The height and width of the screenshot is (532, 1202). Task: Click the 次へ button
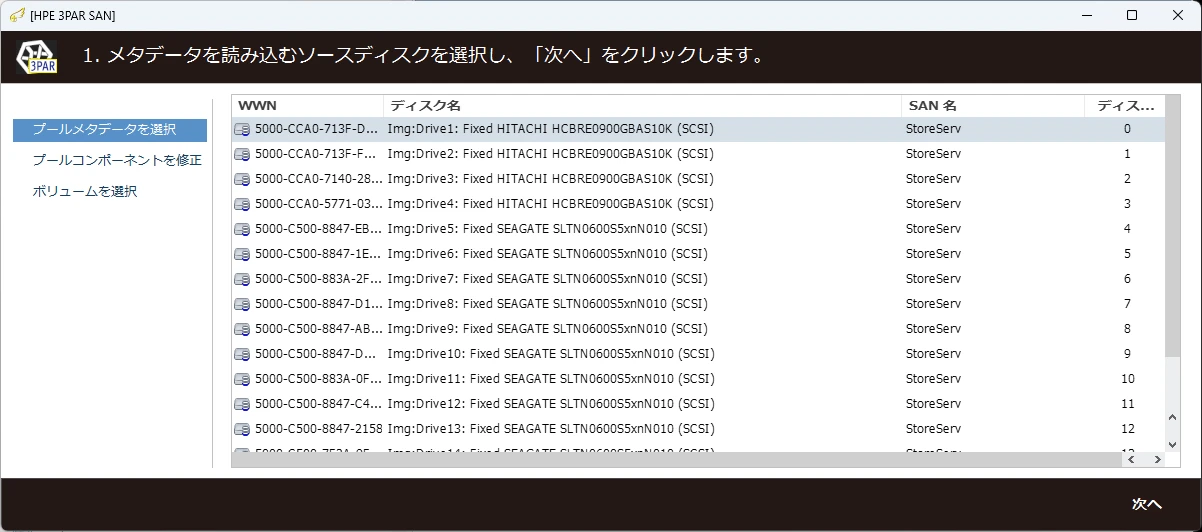tap(1146, 504)
